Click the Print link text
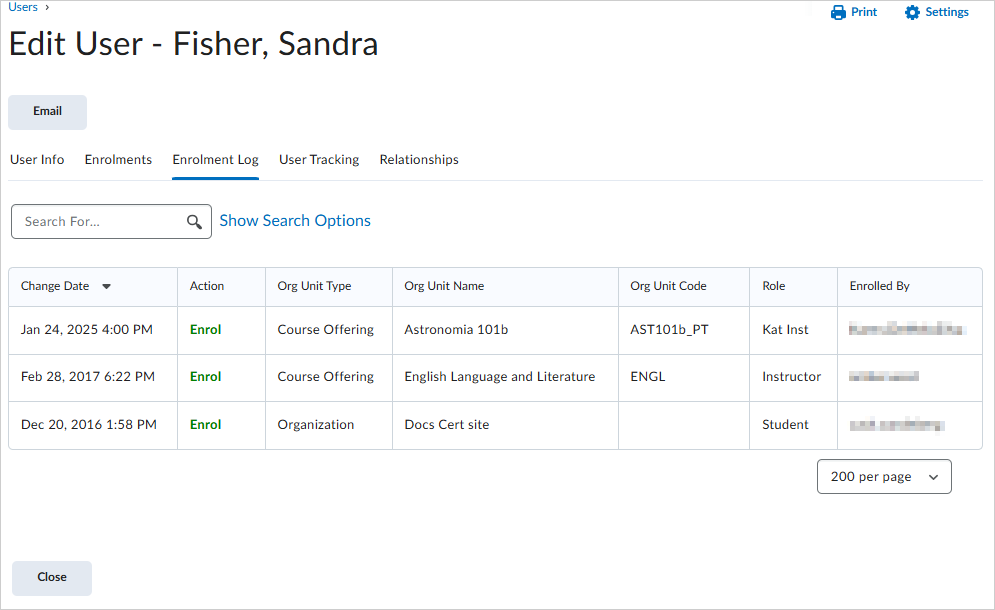The image size is (995, 610). pyautogui.click(x=864, y=12)
